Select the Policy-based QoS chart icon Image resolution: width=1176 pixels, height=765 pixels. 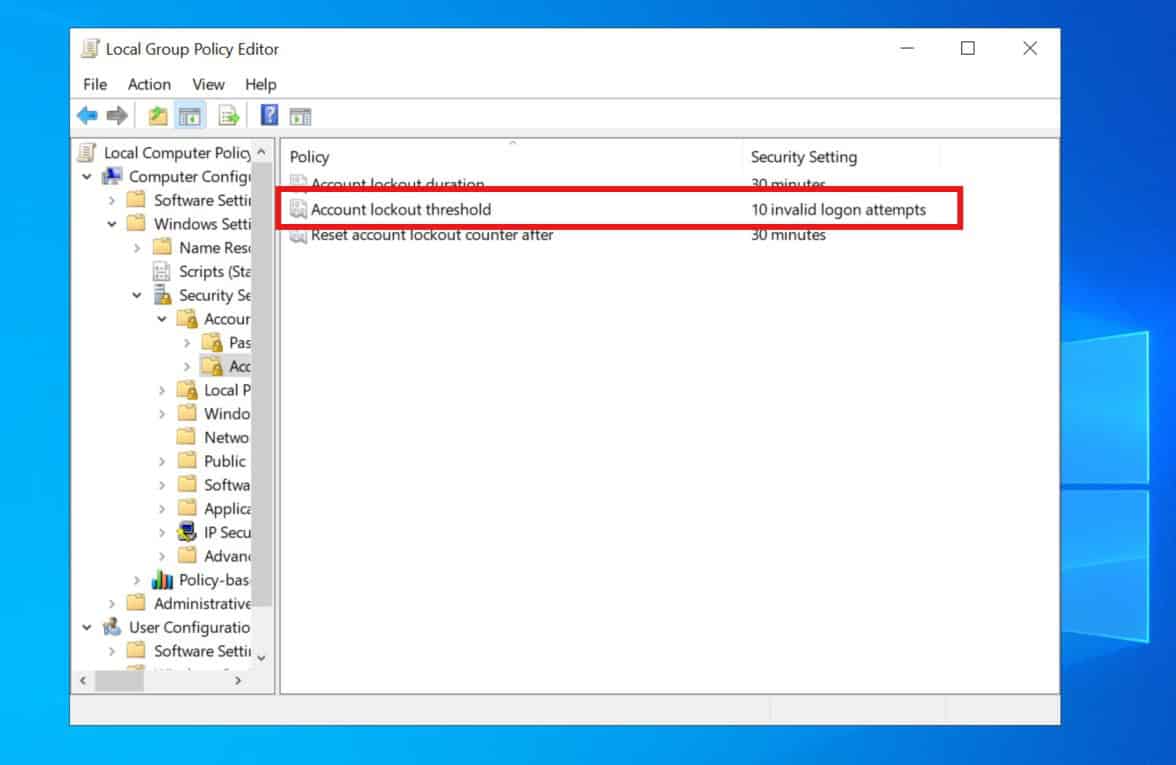(162, 580)
